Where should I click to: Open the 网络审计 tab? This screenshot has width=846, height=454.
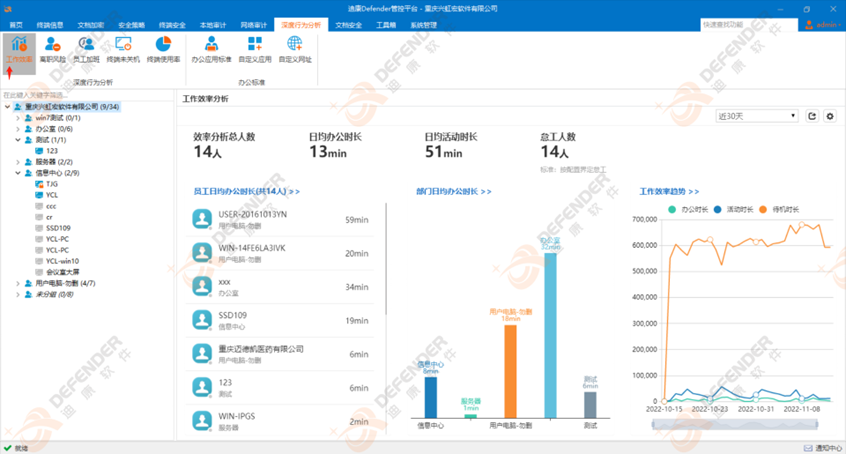254,25
